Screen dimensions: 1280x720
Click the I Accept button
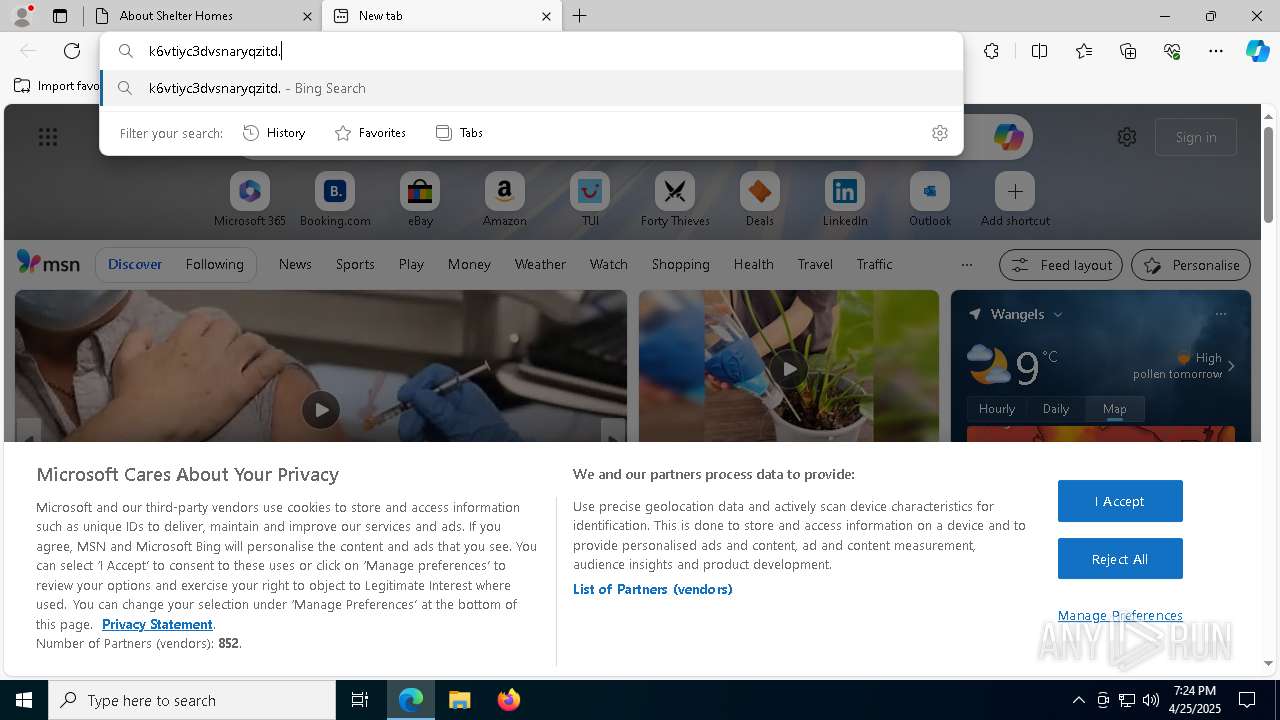click(x=1120, y=501)
